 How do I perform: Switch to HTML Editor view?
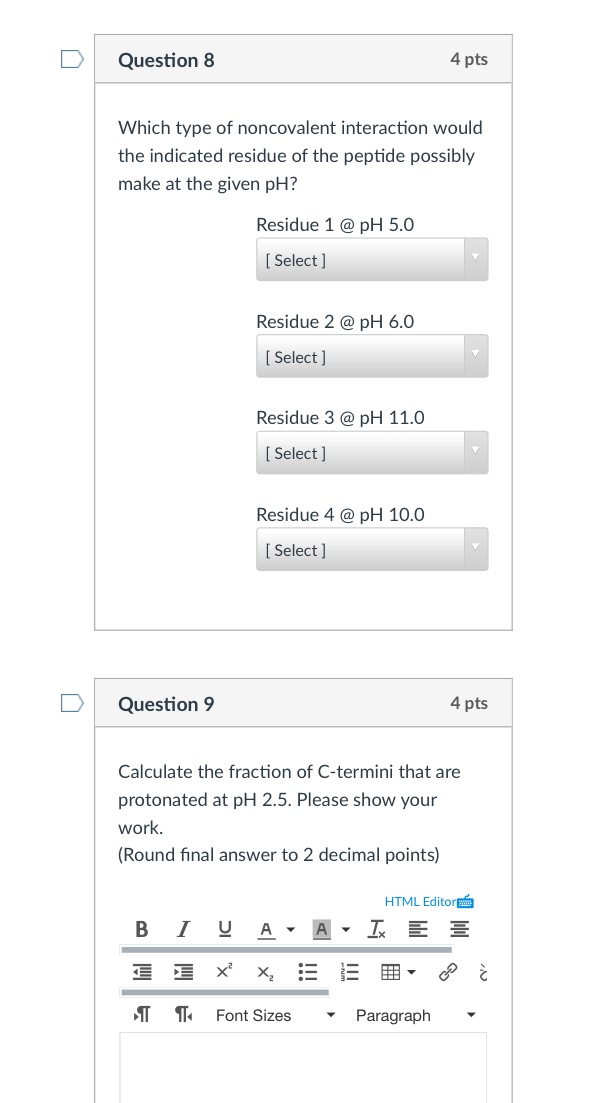pyautogui.click(x=427, y=901)
